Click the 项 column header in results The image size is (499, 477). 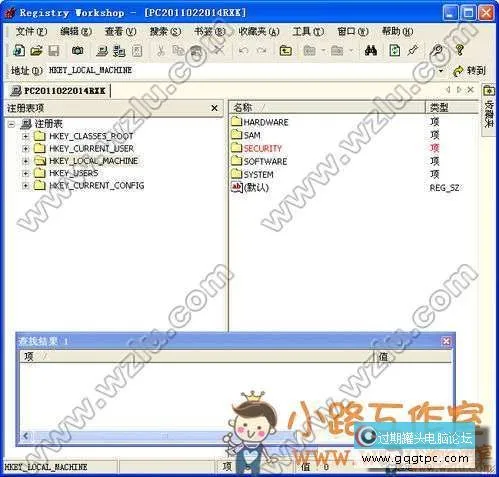(x=197, y=357)
